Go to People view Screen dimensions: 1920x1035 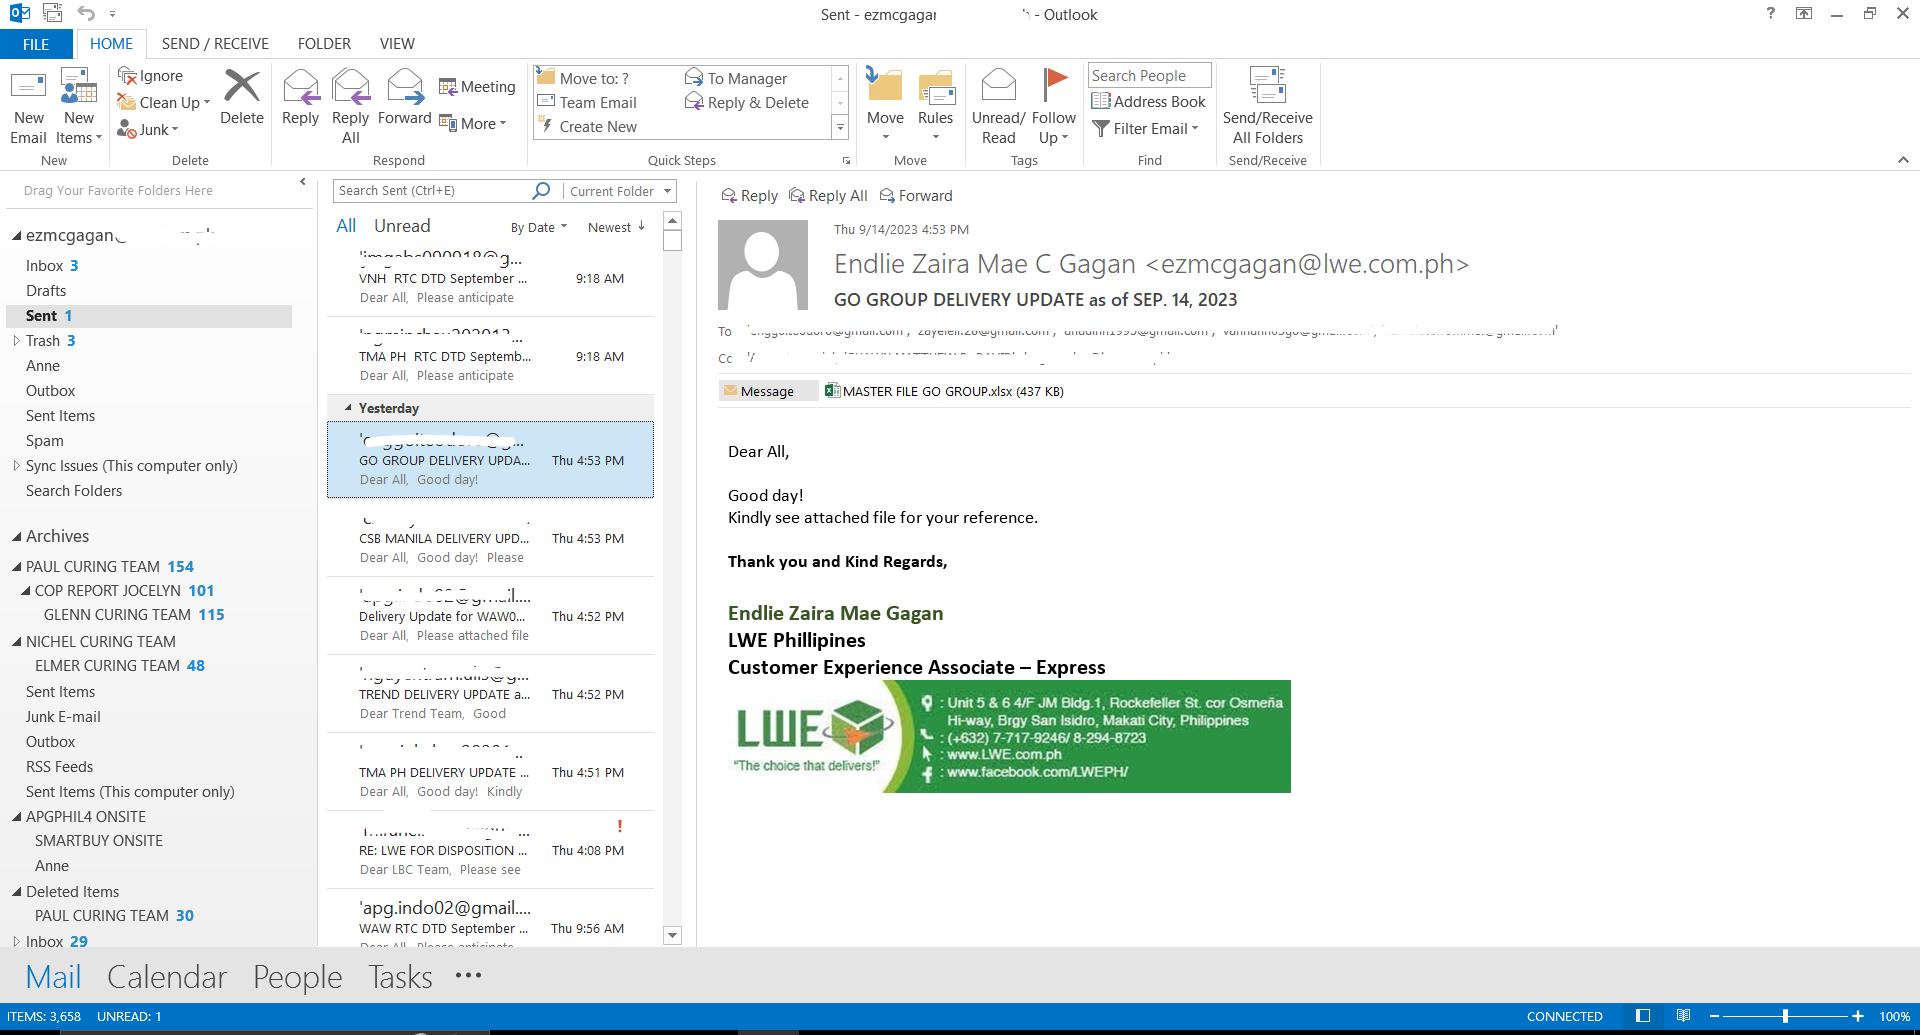pos(297,977)
